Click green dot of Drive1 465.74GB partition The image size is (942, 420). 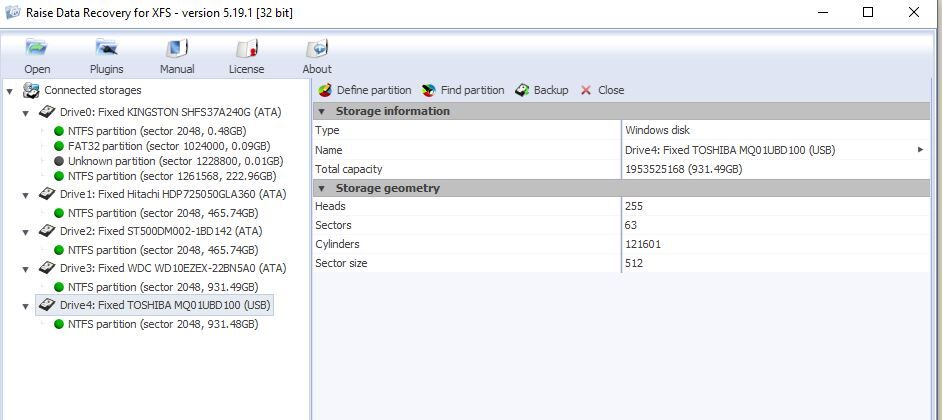point(59,213)
